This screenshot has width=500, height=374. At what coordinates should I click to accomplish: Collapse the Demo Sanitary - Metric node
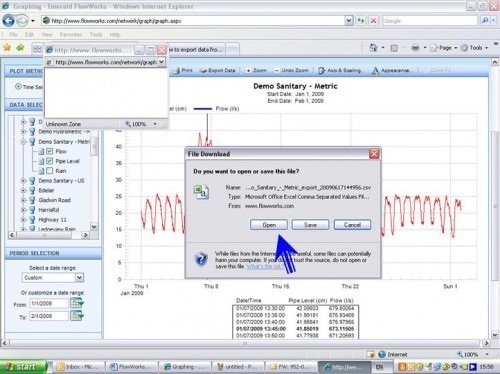click(x=23, y=142)
